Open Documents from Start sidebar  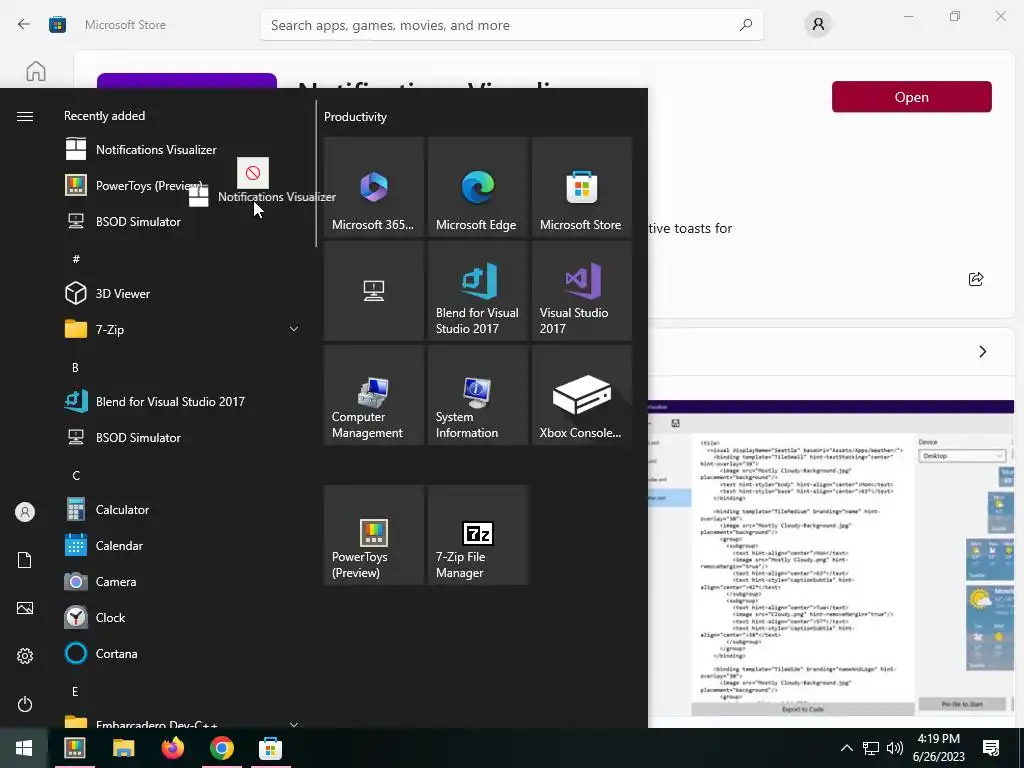pos(25,560)
